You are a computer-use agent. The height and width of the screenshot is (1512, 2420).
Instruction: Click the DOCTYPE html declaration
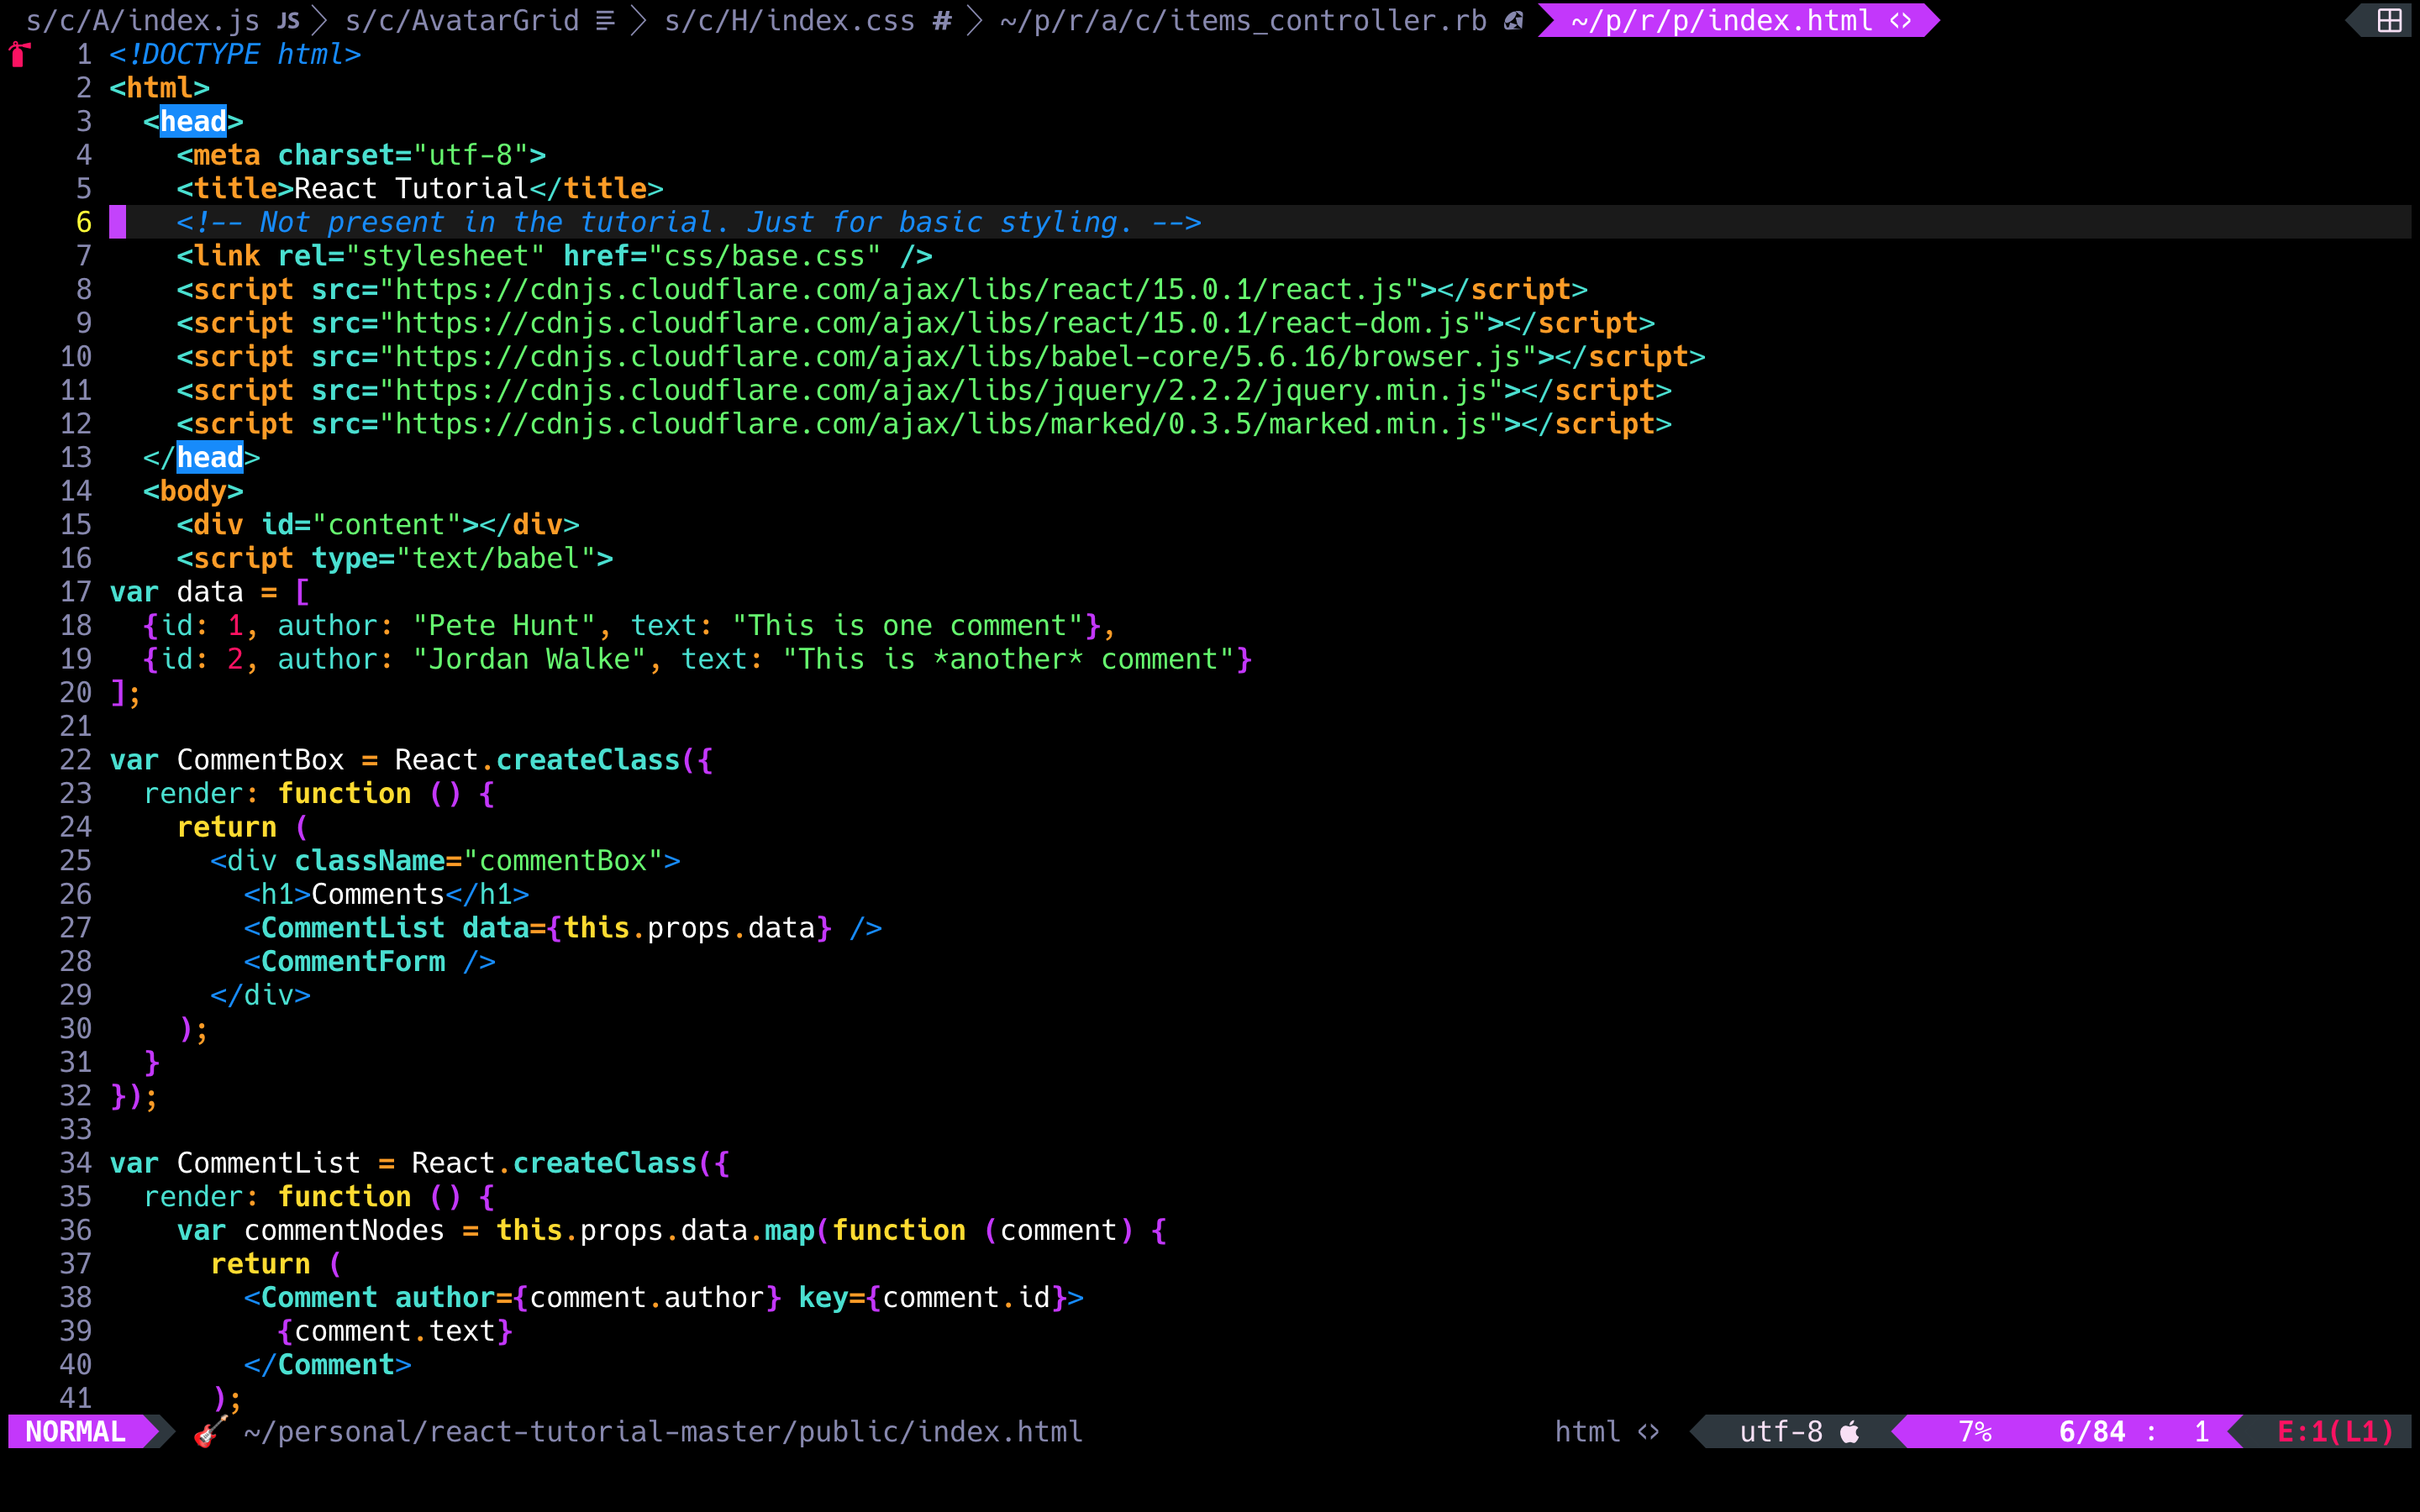pyautogui.click(x=235, y=54)
